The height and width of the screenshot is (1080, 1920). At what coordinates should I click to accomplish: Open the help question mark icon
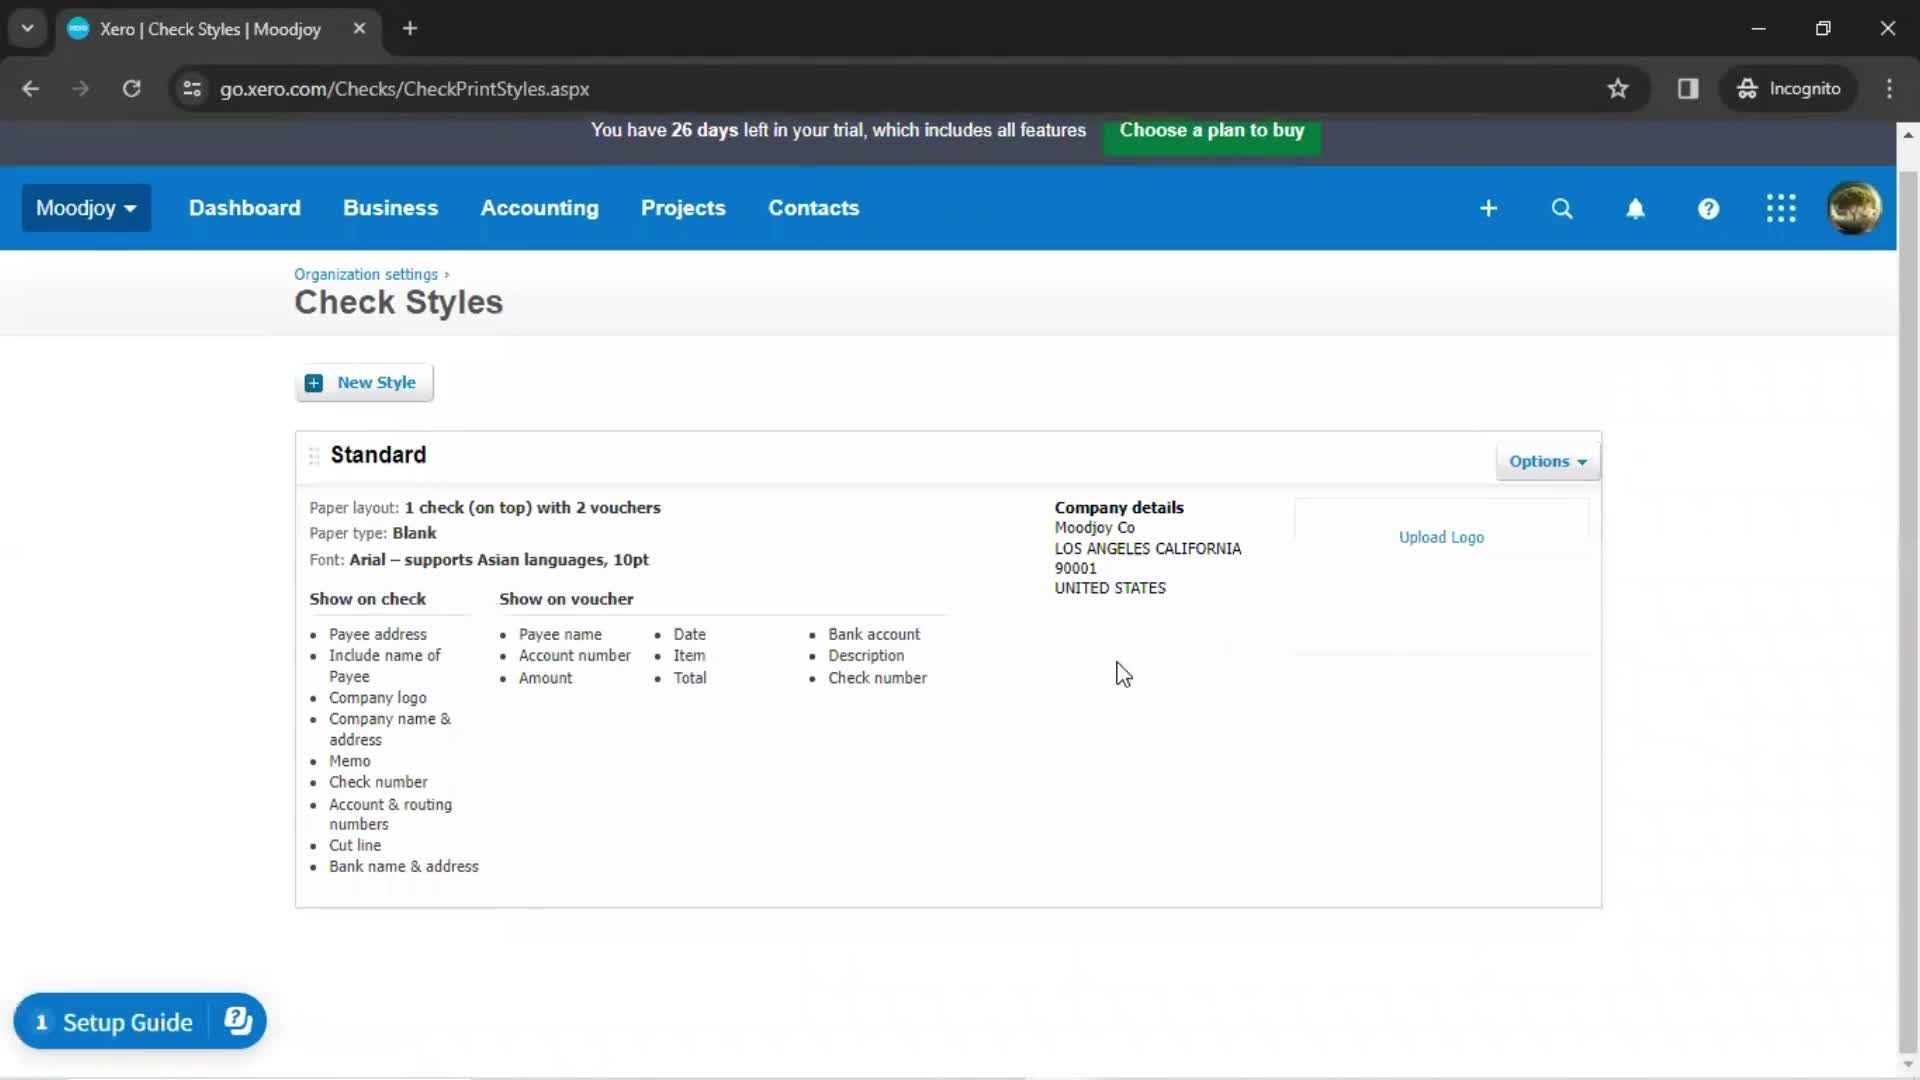click(x=1708, y=208)
